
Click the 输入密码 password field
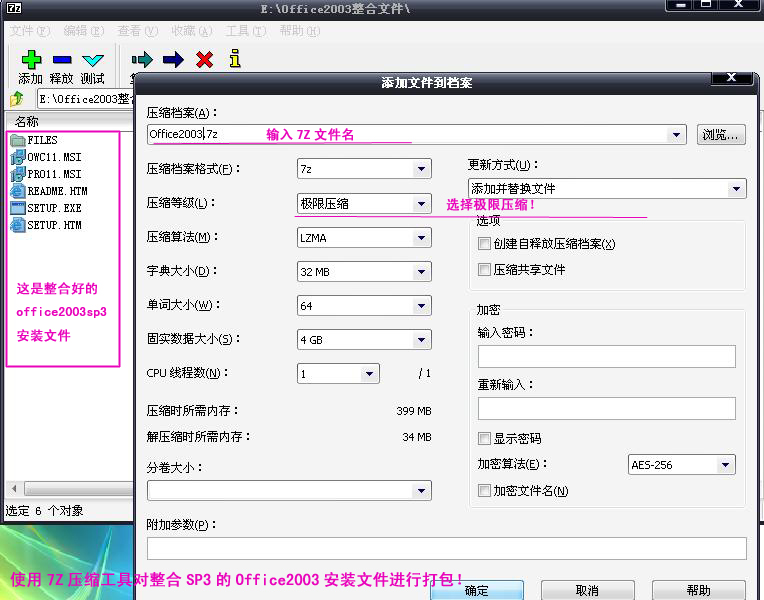[x=607, y=356]
